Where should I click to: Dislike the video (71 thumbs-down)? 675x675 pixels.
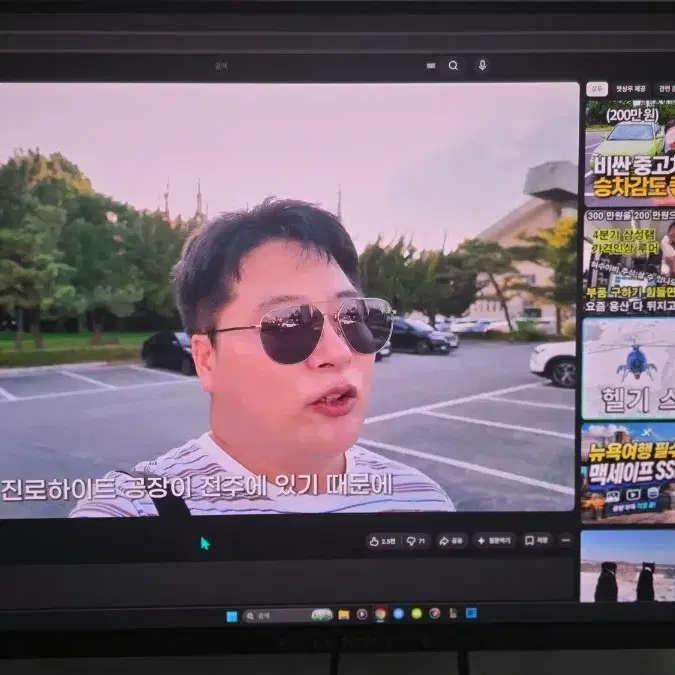coord(416,541)
